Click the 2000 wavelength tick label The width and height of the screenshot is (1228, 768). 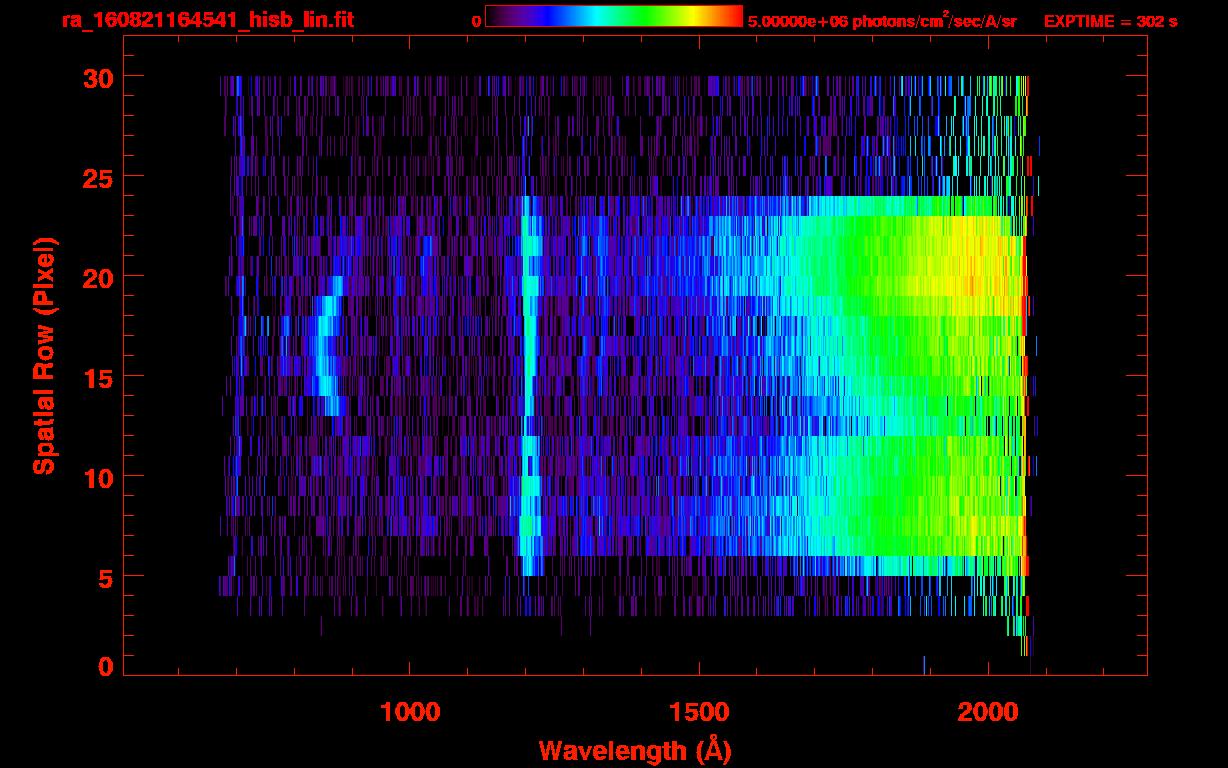click(988, 712)
